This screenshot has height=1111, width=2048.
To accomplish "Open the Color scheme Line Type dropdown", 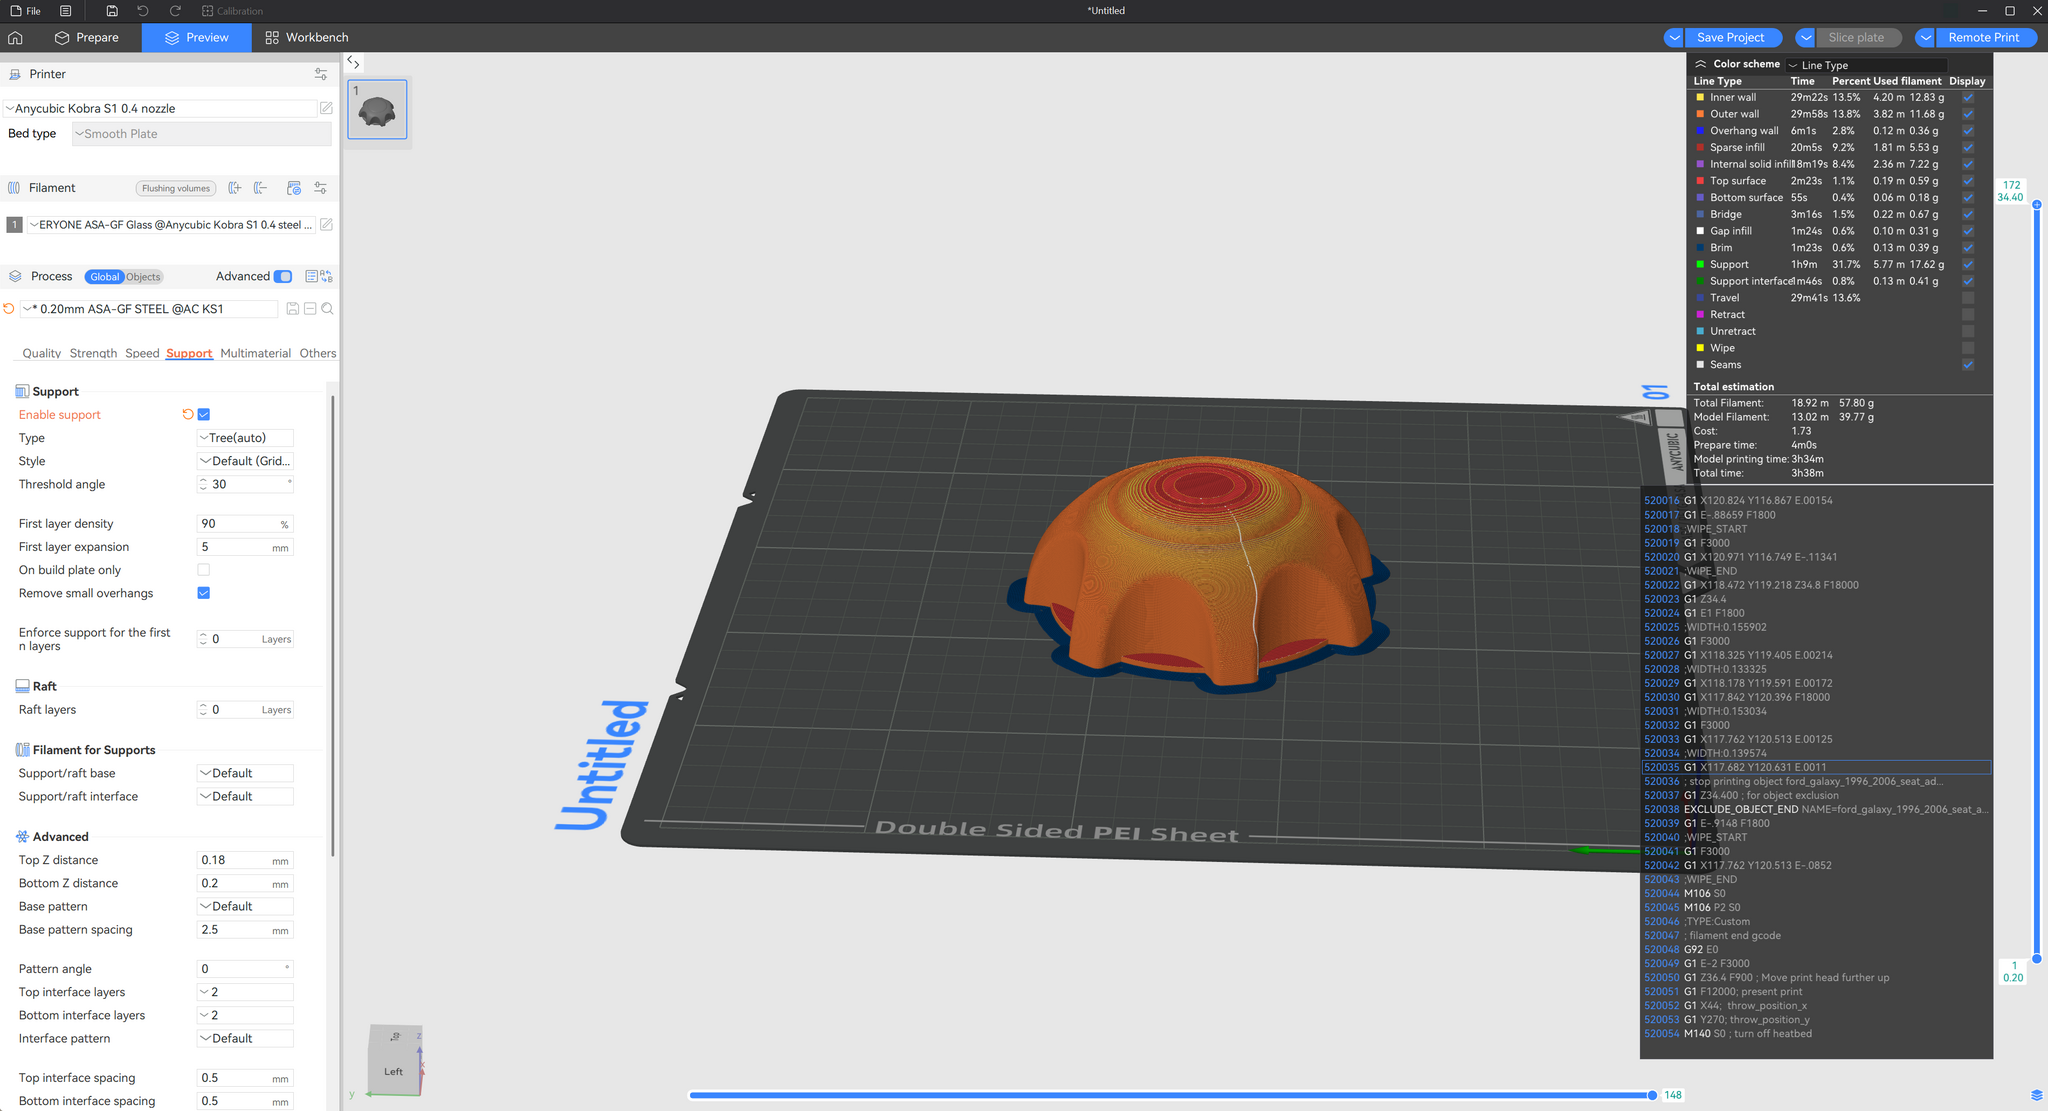I will click(1865, 65).
